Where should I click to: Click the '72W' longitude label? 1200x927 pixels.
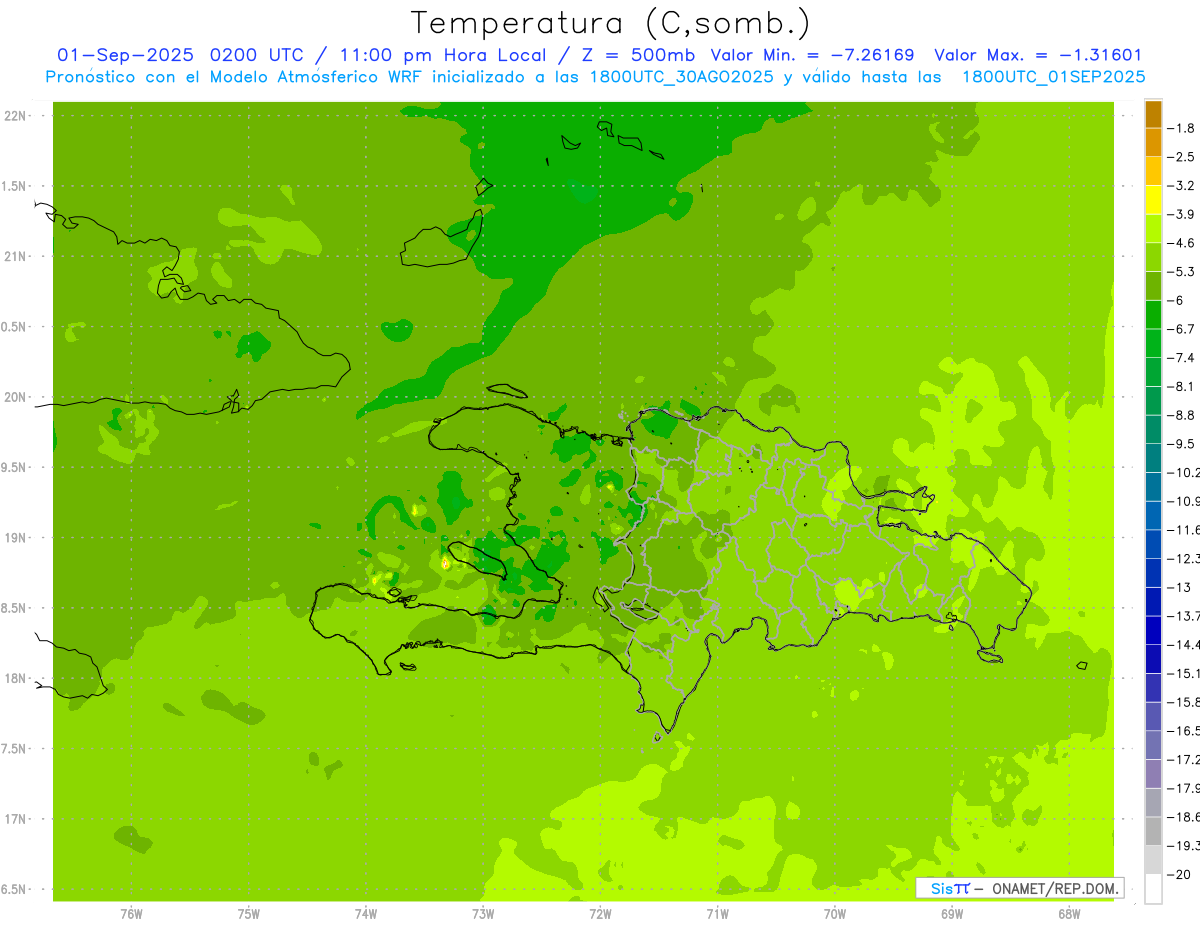600,914
